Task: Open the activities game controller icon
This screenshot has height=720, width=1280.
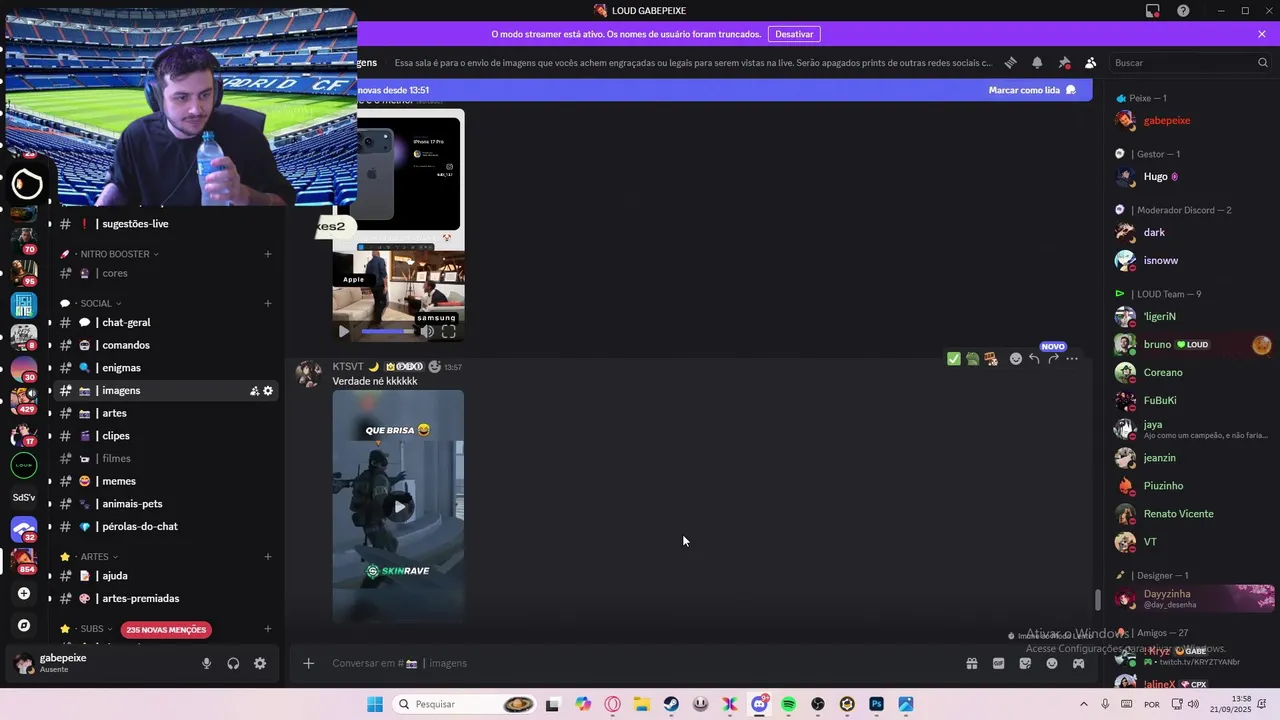Action: point(1078,663)
